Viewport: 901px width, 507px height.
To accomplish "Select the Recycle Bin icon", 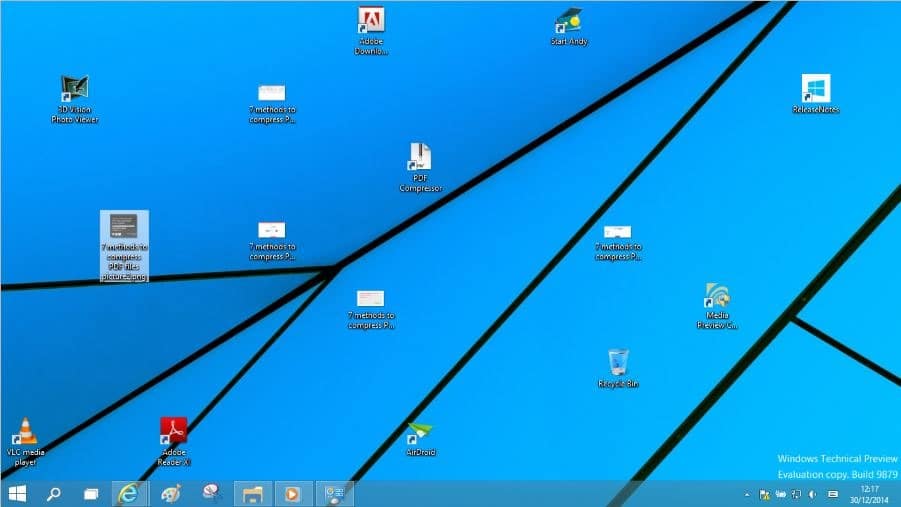I will 618,368.
